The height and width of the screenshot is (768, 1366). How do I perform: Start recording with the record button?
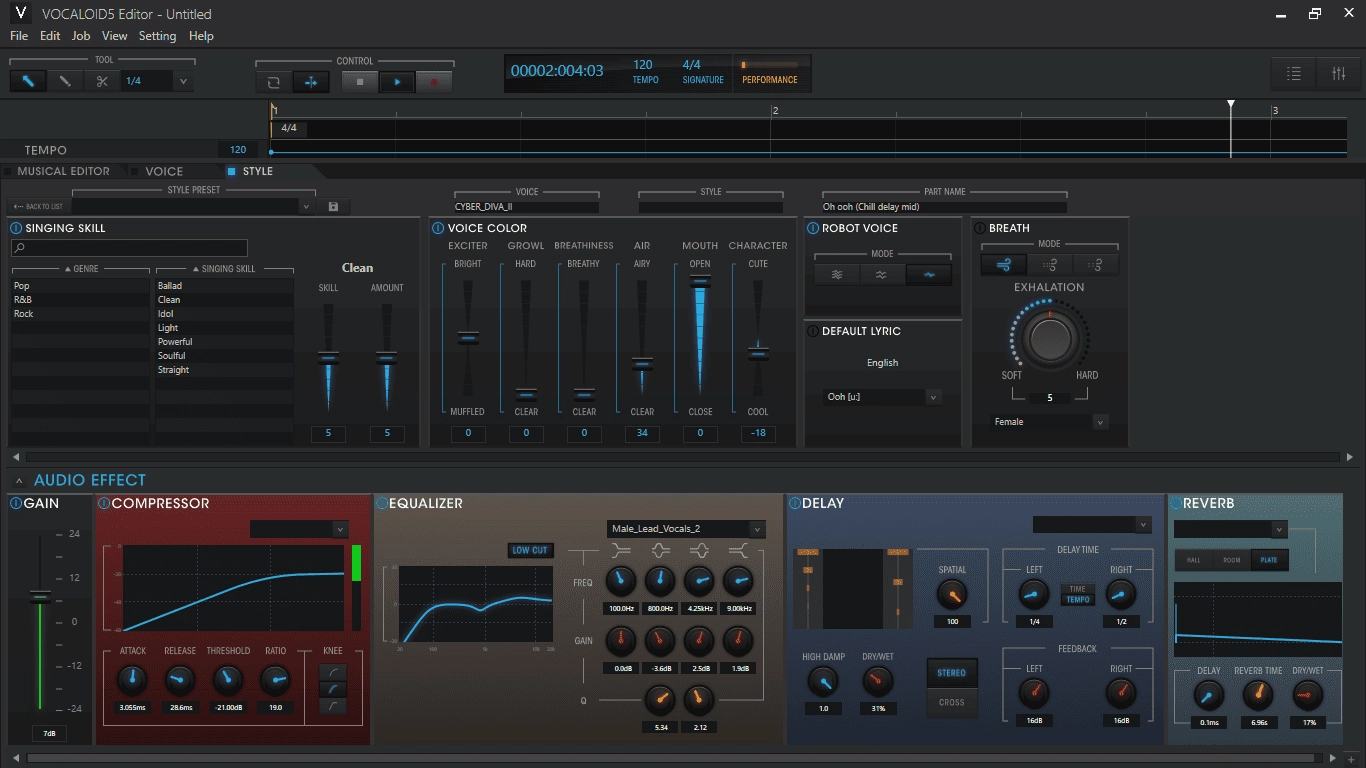point(434,82)
